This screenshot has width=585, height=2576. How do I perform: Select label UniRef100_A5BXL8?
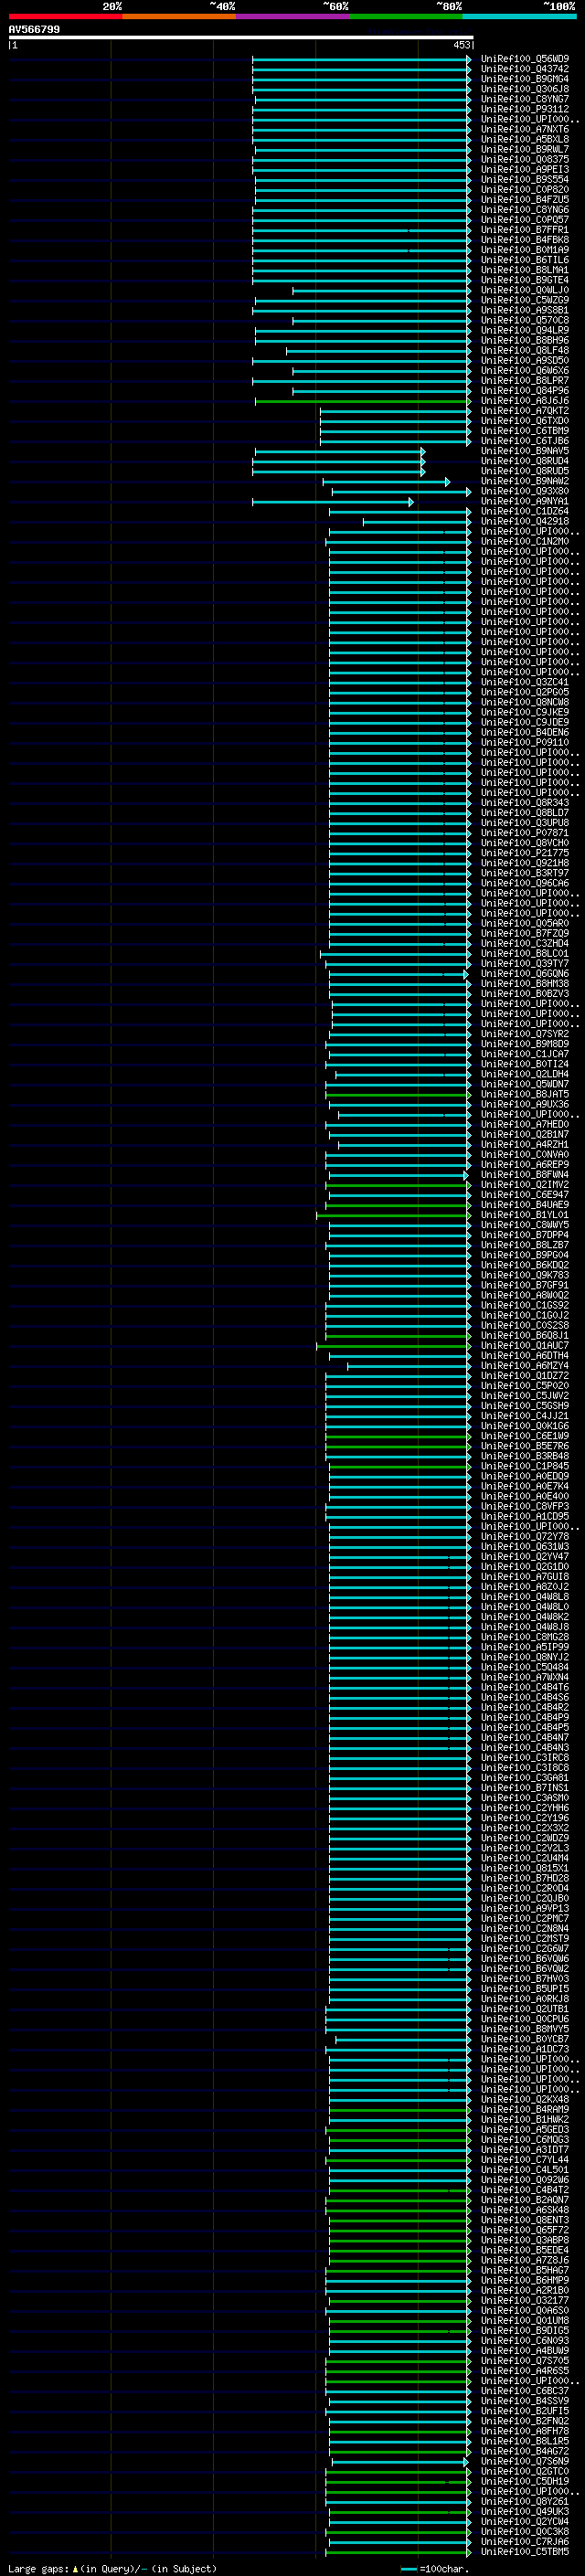524,139
